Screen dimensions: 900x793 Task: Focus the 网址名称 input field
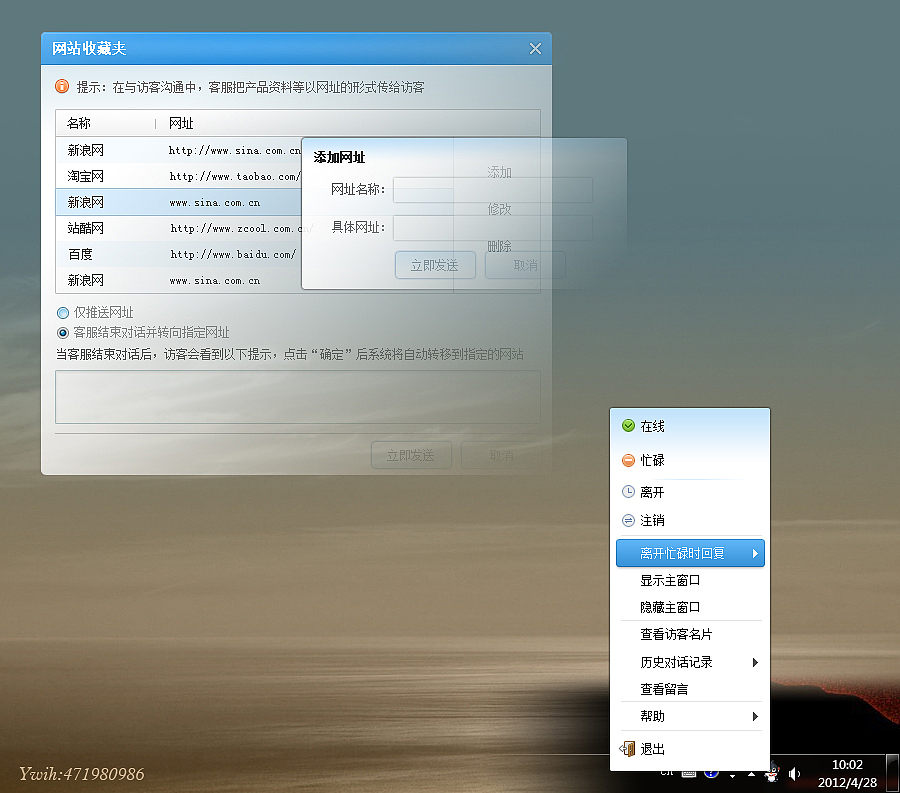click(492, 190)
